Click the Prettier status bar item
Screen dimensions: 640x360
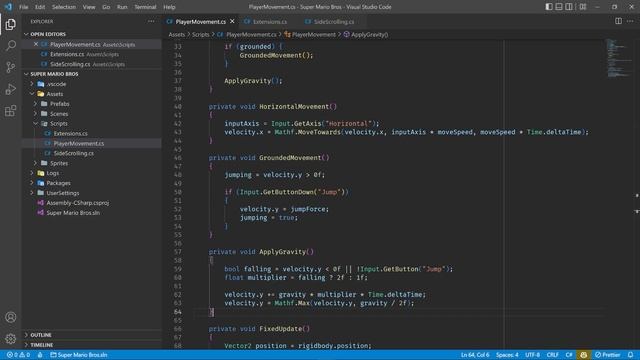click(x=607, y=355)
